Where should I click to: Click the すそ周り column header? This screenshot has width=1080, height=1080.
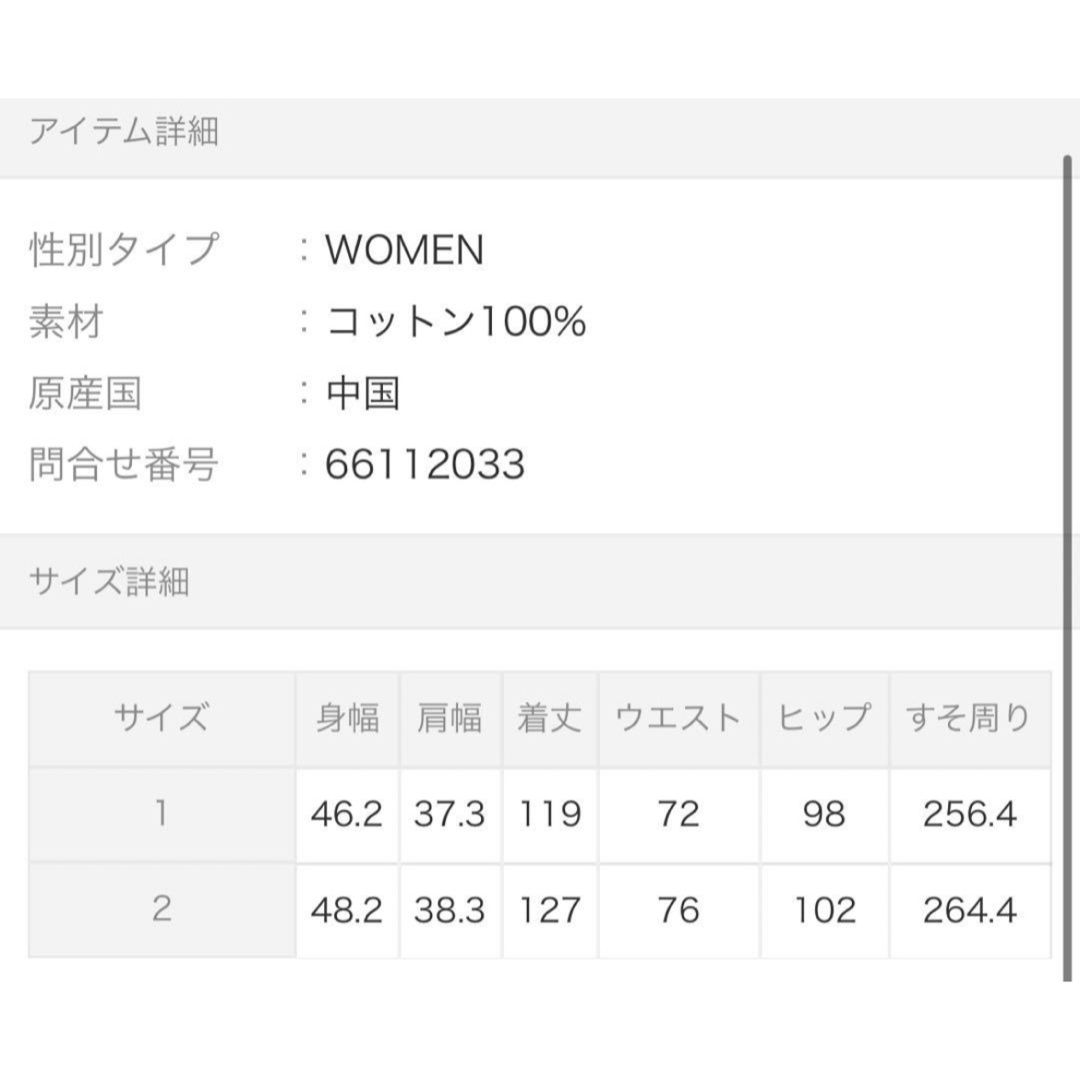pyautogui.click(x=970, y=719)
